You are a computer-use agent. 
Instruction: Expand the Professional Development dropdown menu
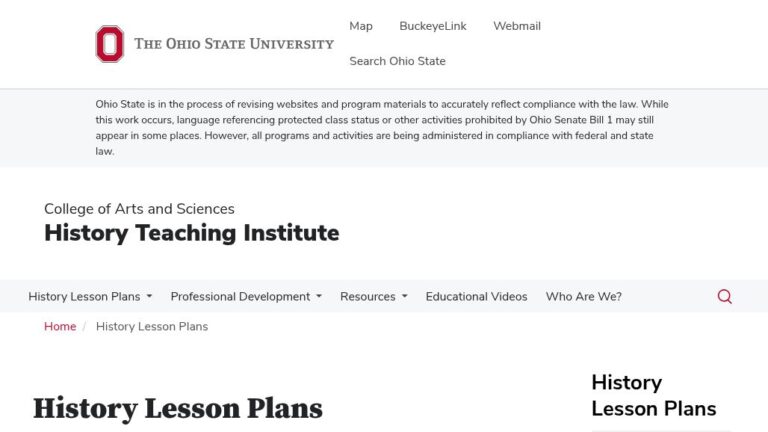(x=246, y=296)
